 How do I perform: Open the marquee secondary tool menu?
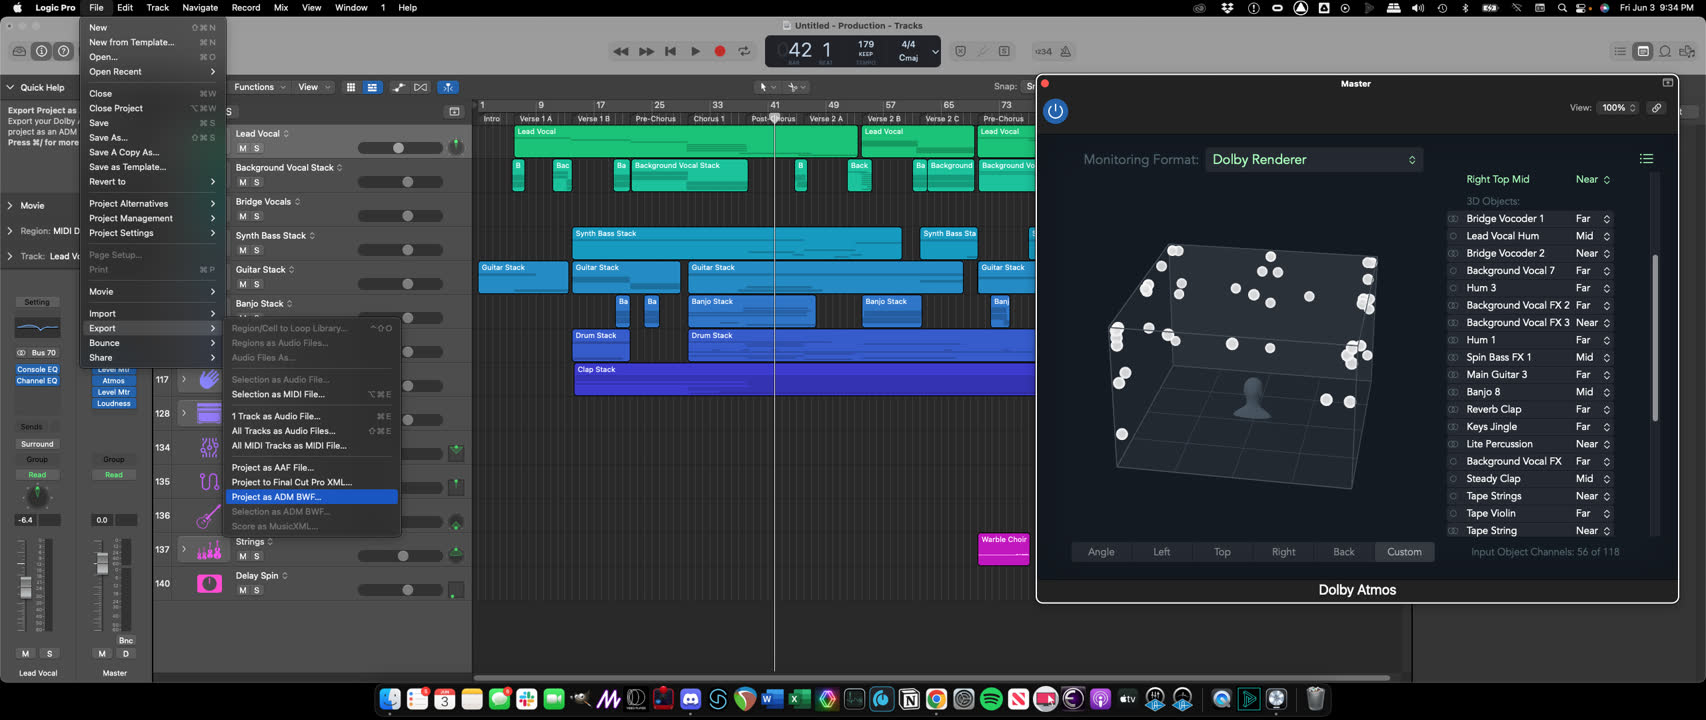[x=796, y=87]
